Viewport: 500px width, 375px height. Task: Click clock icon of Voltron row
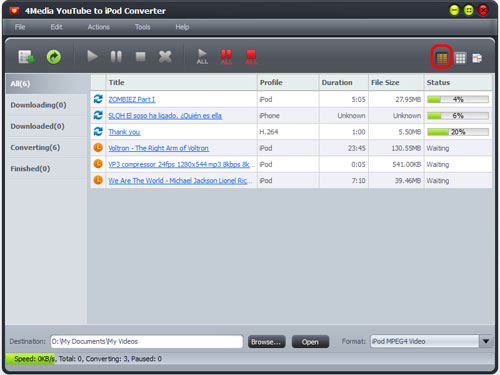coord(98,147)
